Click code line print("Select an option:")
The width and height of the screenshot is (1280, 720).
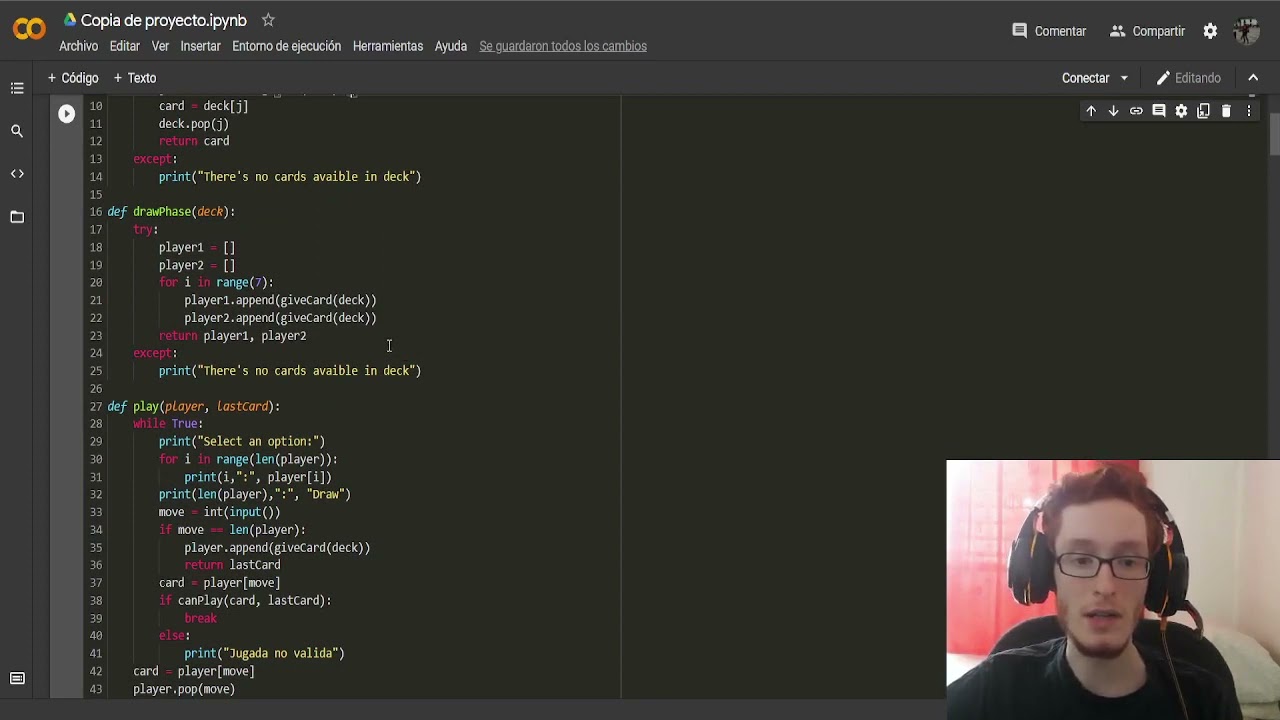pos(241,441)
